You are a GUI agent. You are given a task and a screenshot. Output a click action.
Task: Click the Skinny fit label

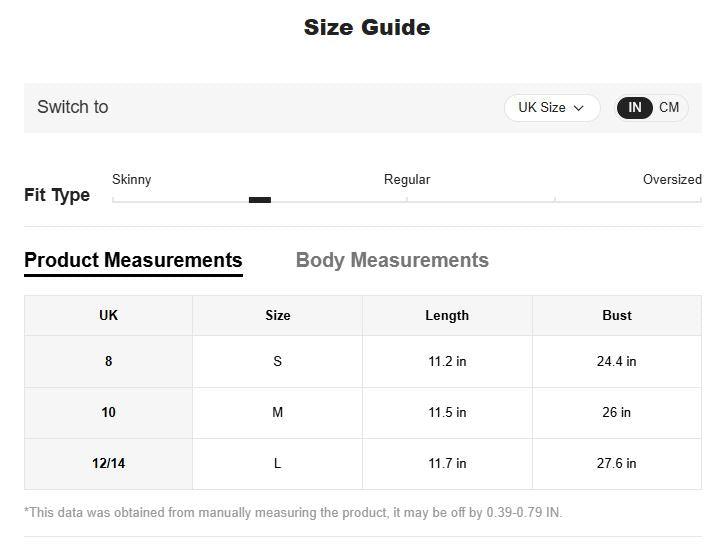point(132,180)
